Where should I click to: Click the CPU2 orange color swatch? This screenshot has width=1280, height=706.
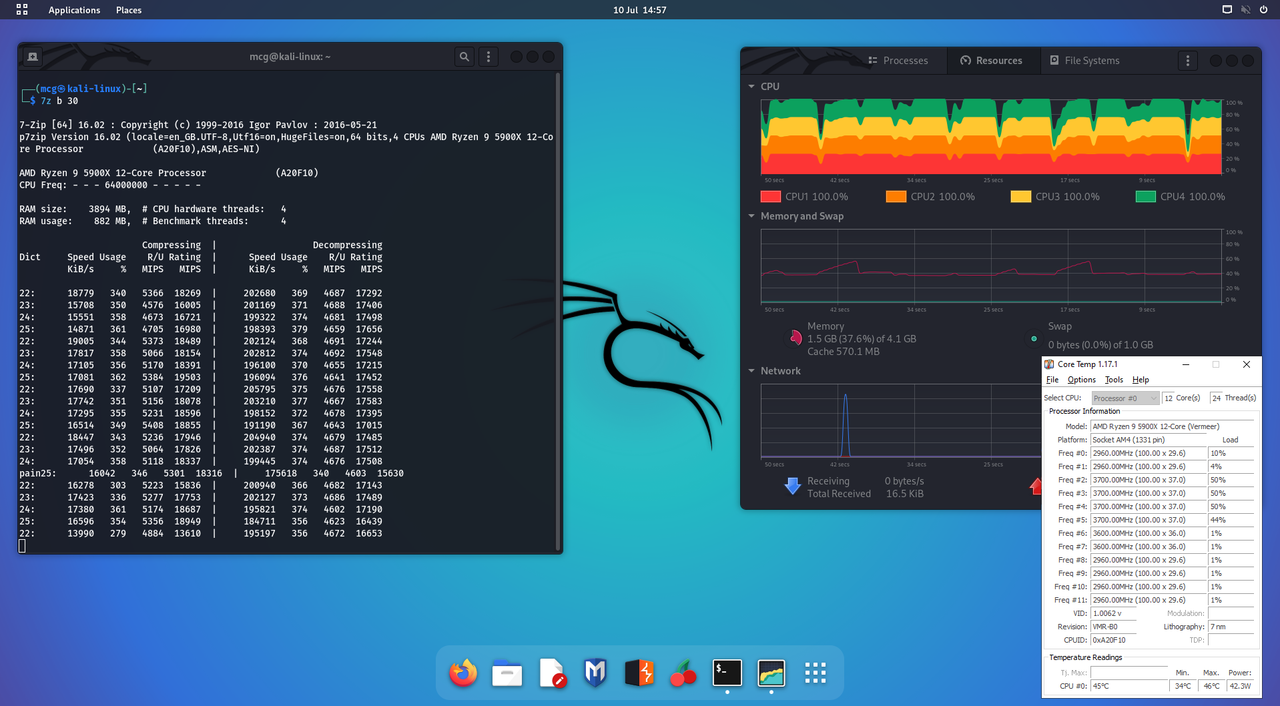[895, 197]
